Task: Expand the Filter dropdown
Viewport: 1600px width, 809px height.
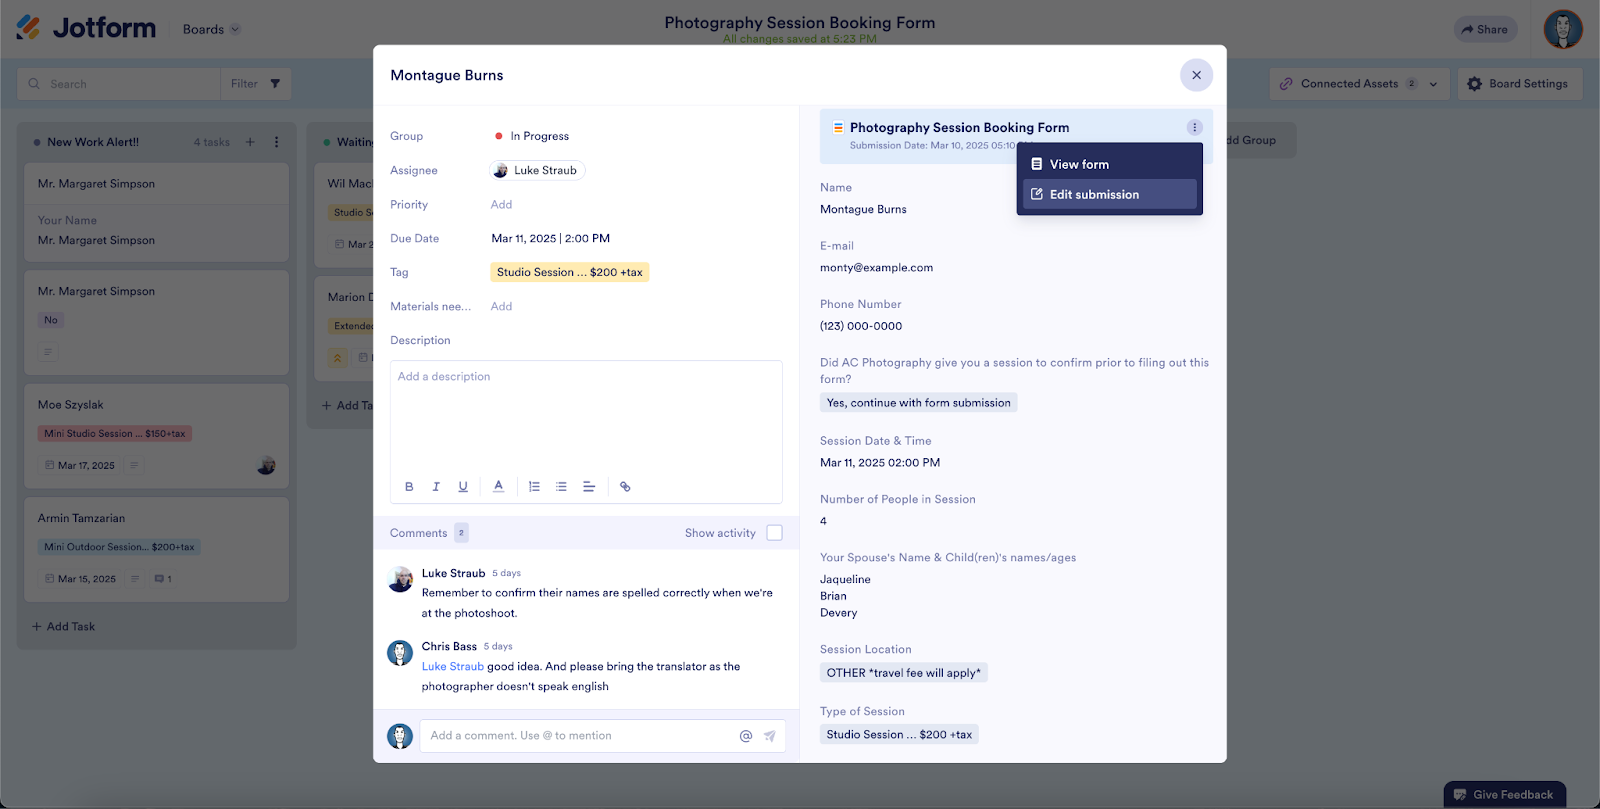Action: pos(256,84)
